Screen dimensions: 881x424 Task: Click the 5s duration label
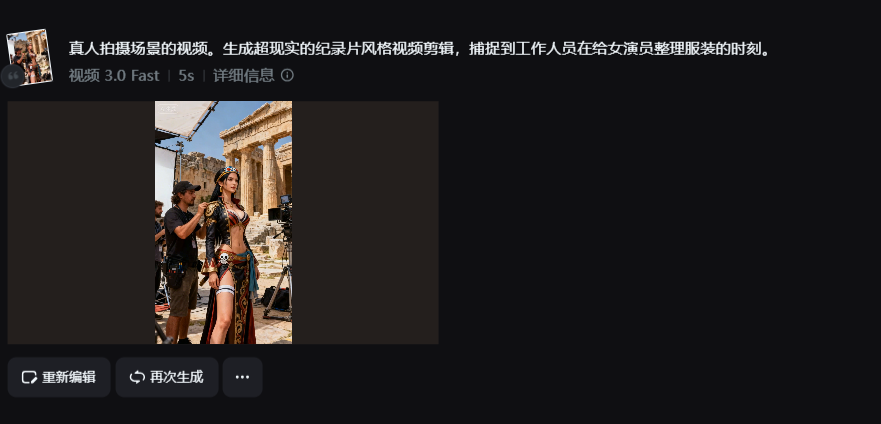point(186,75)
